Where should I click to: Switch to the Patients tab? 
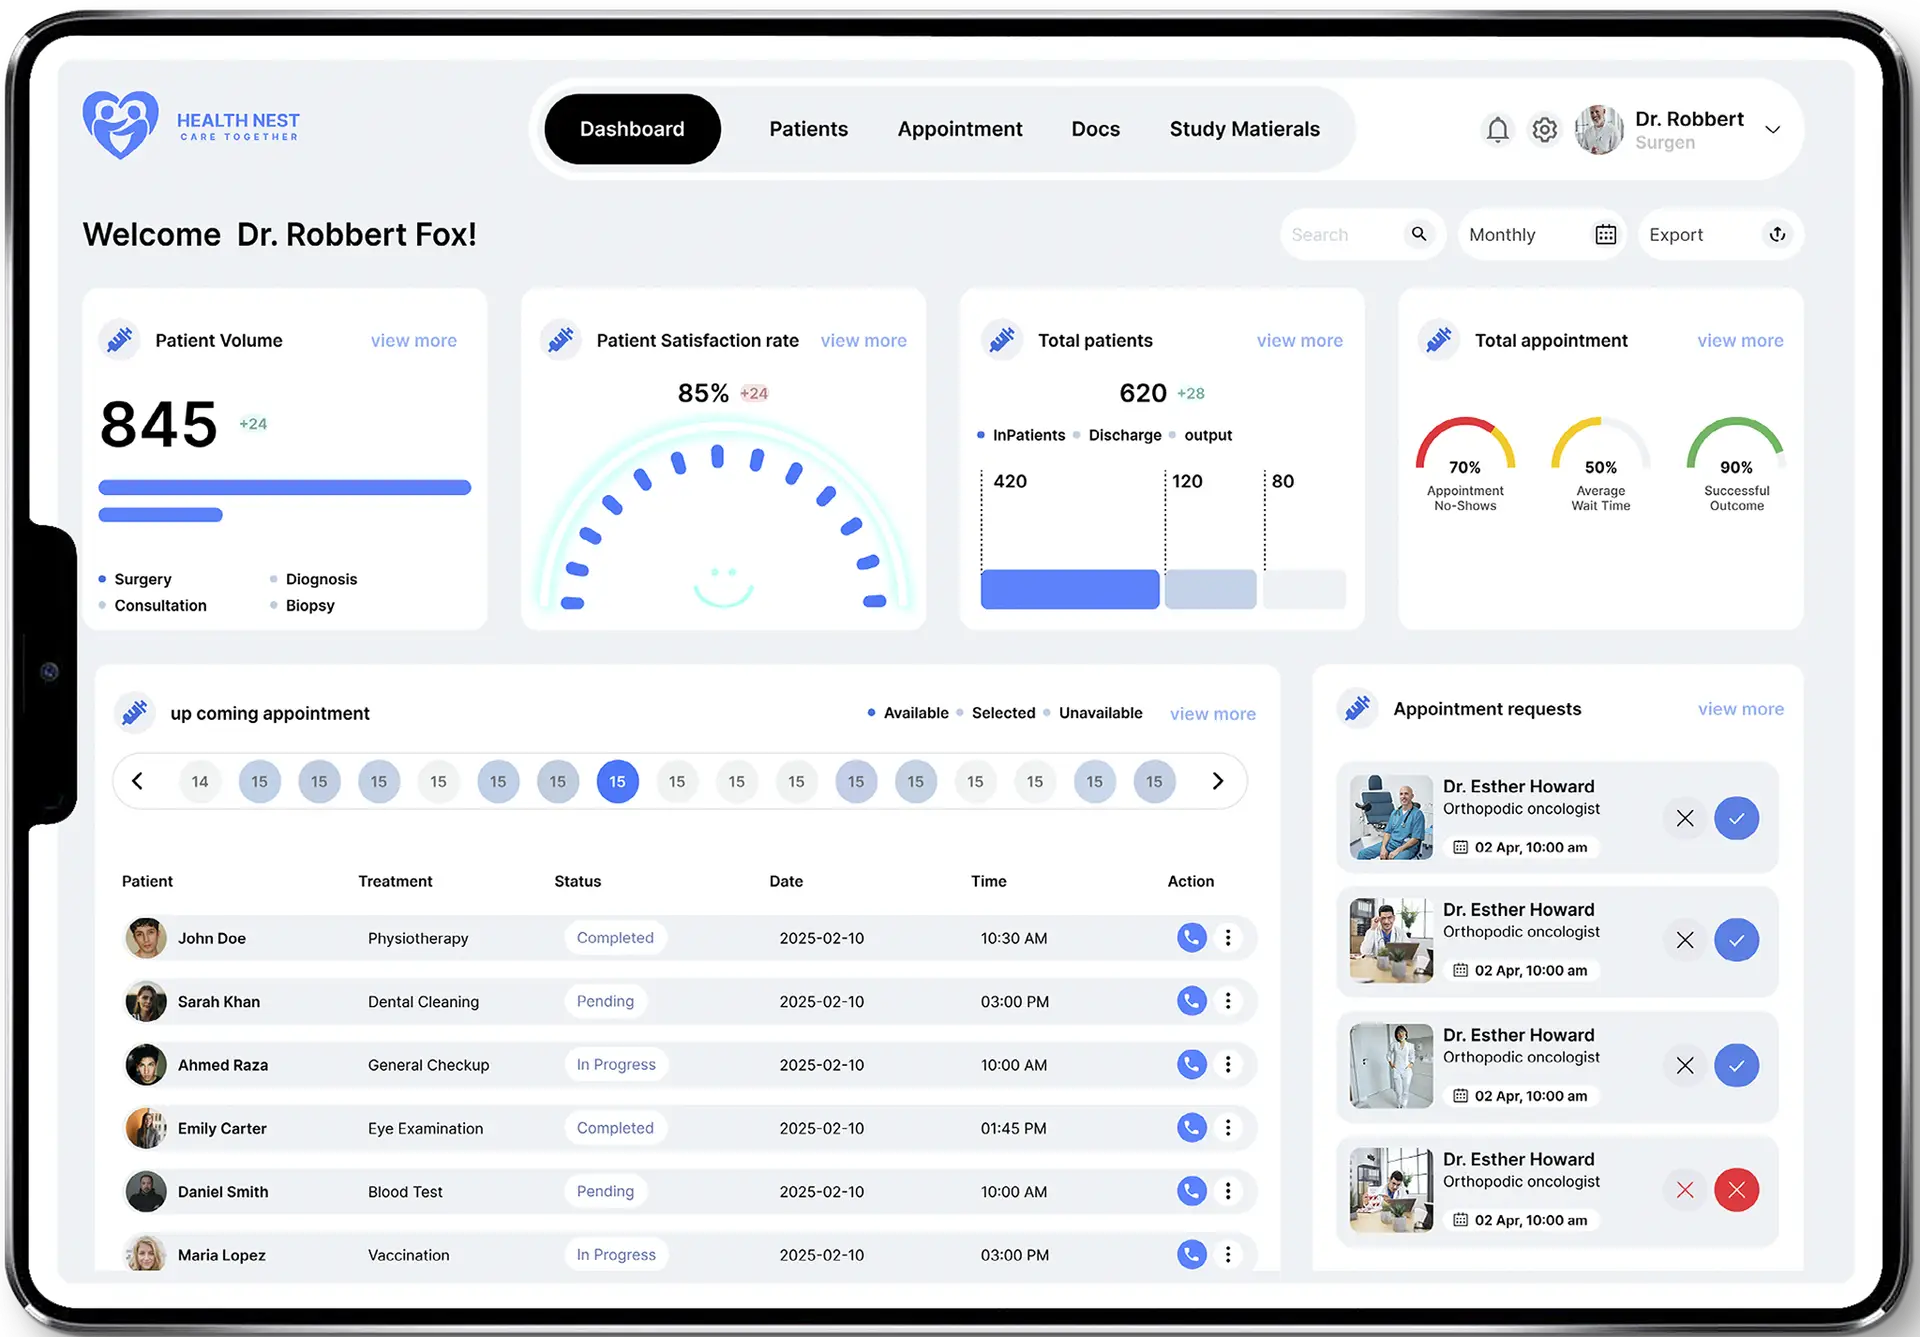click(808, 129)
